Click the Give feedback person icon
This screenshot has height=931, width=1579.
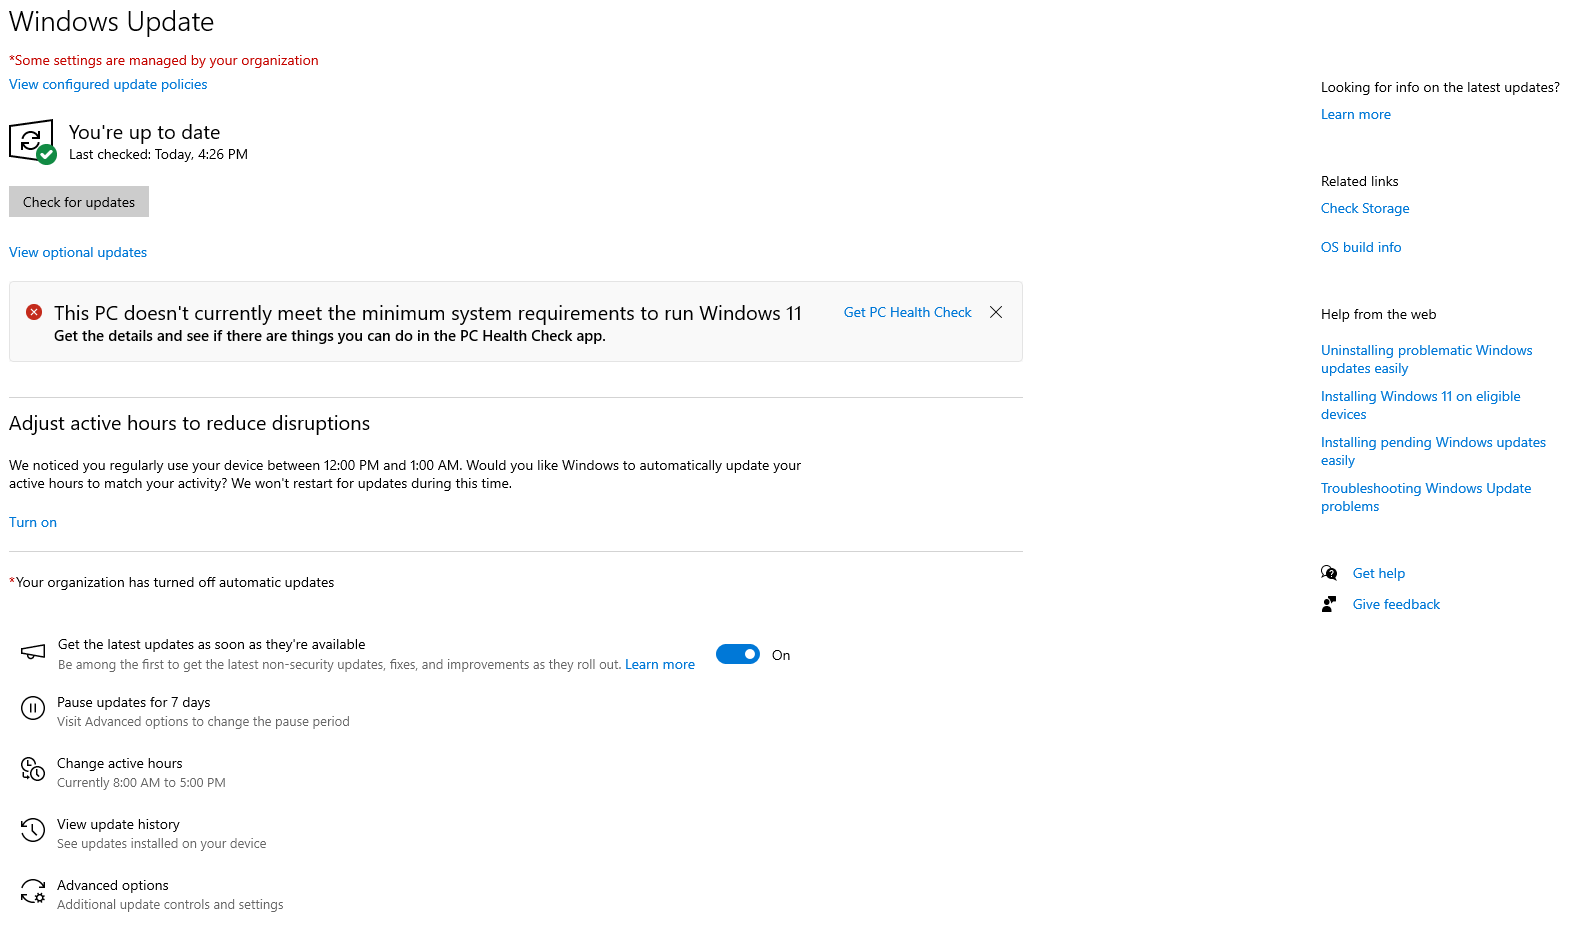(1329, 604)
